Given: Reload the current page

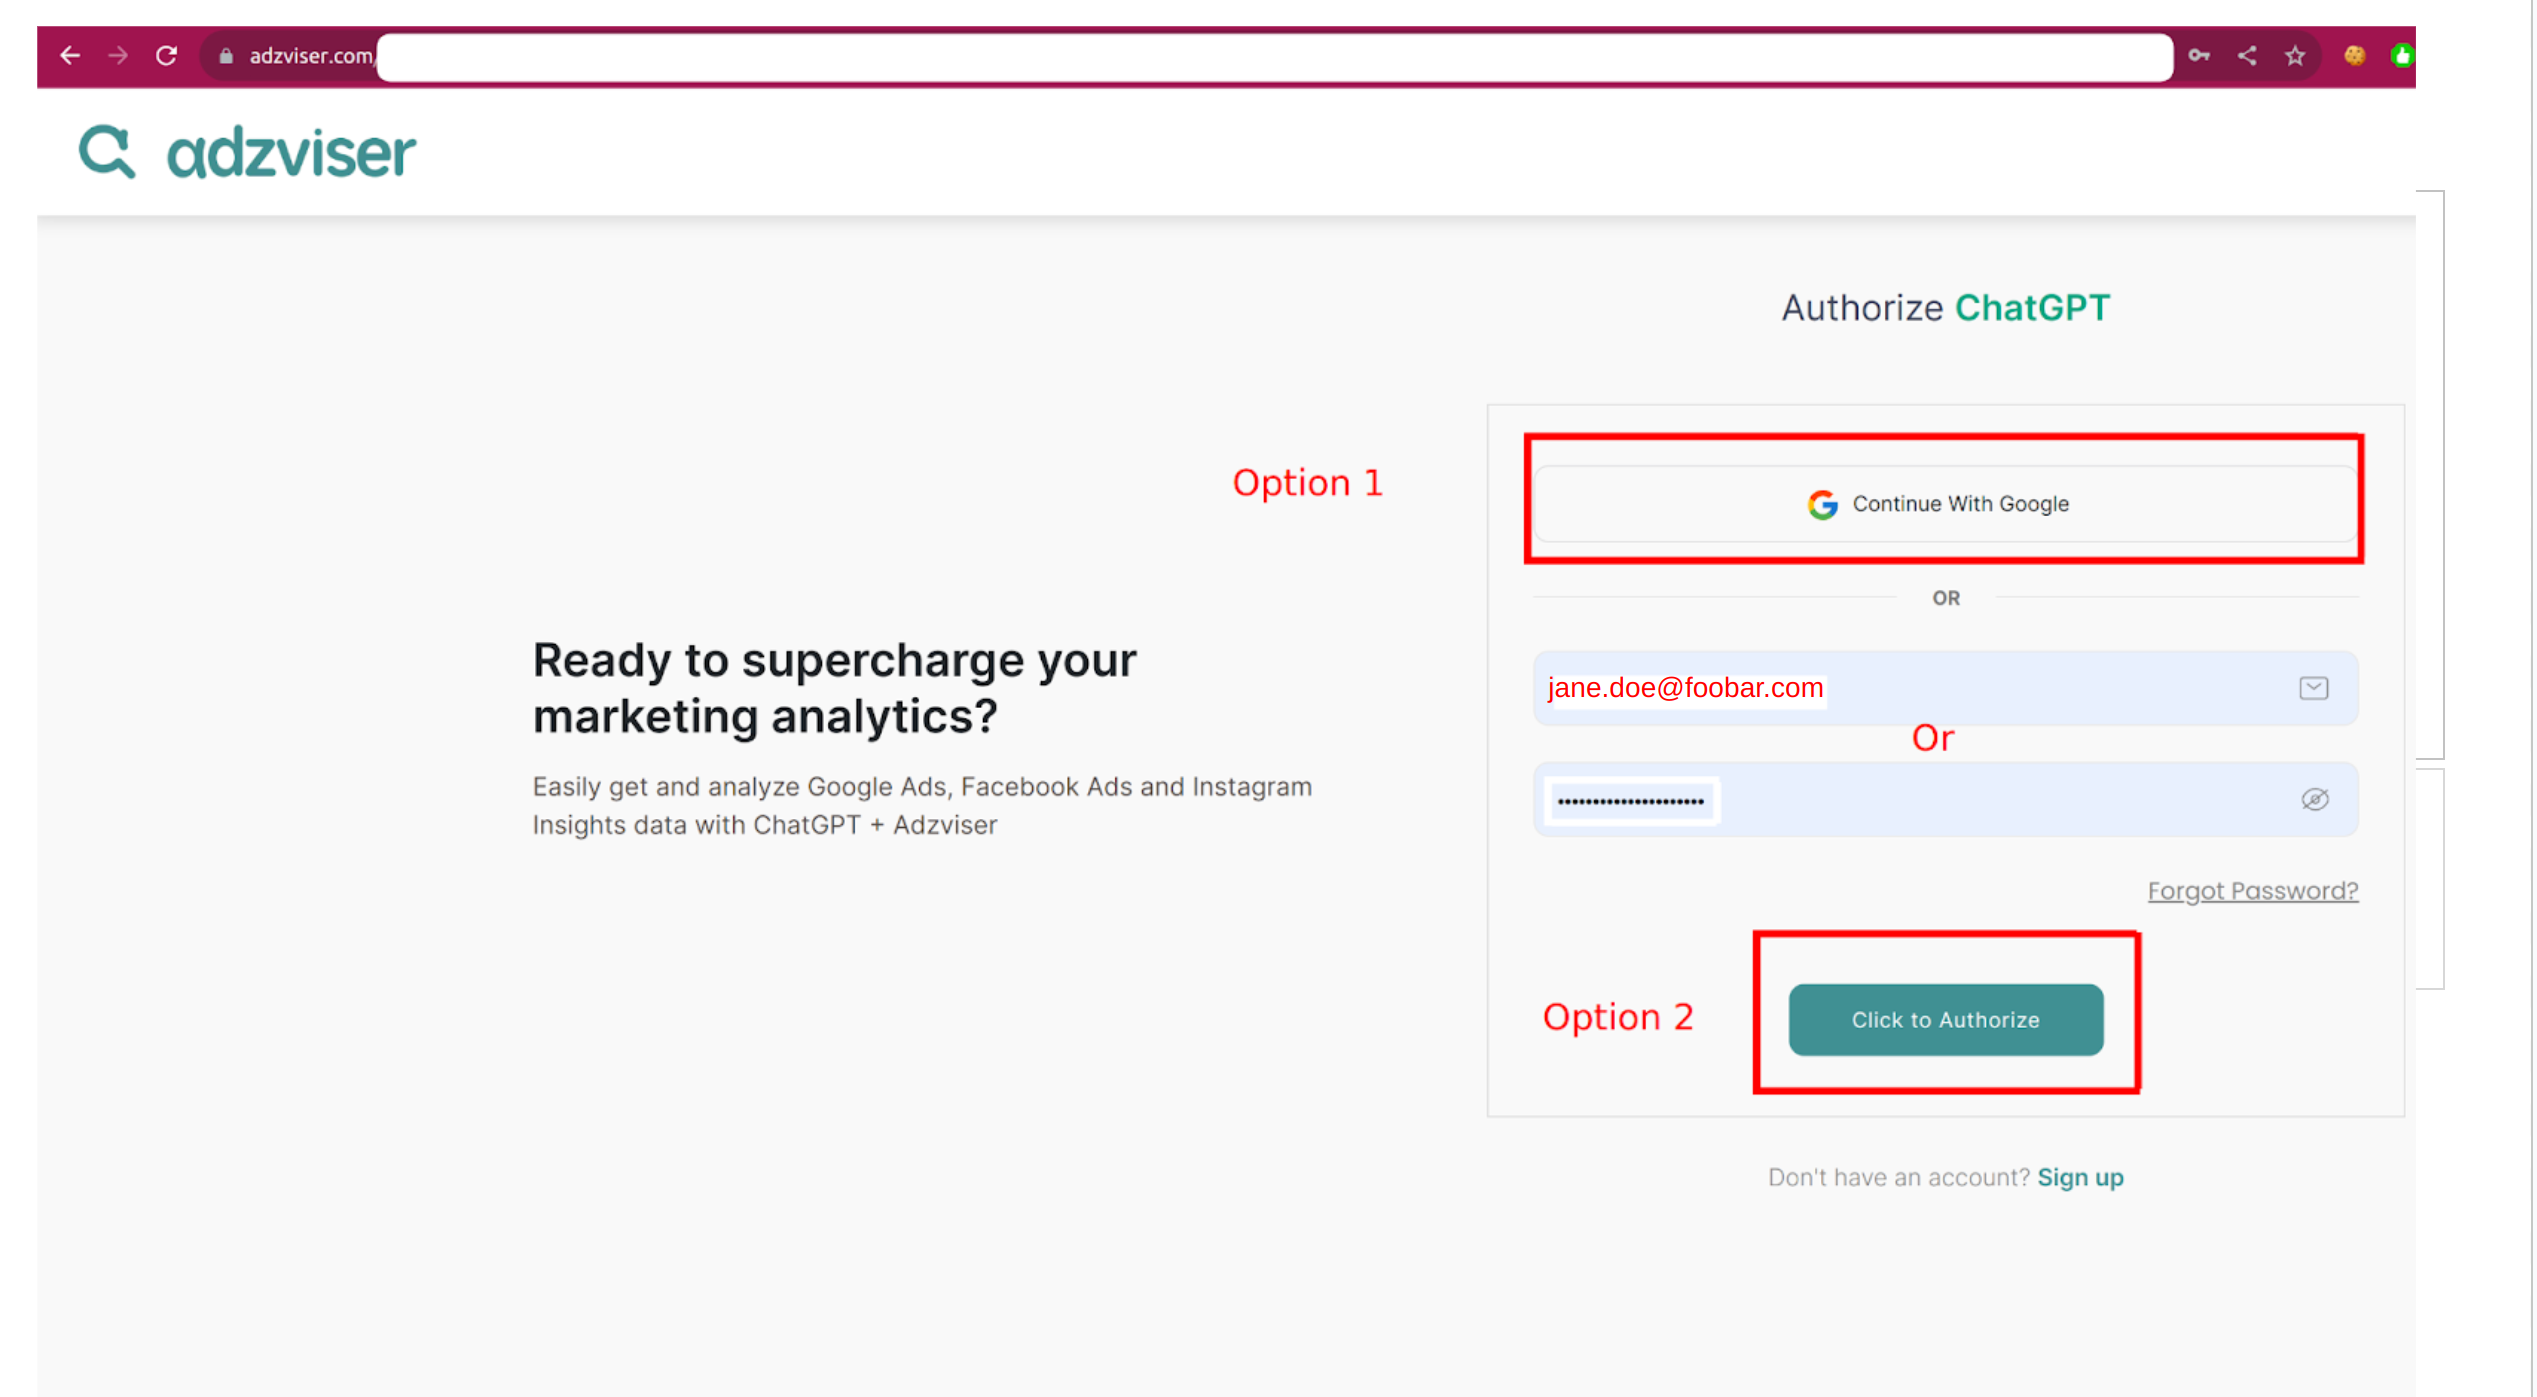Looking at the screenshot, I should coord(167,56).
